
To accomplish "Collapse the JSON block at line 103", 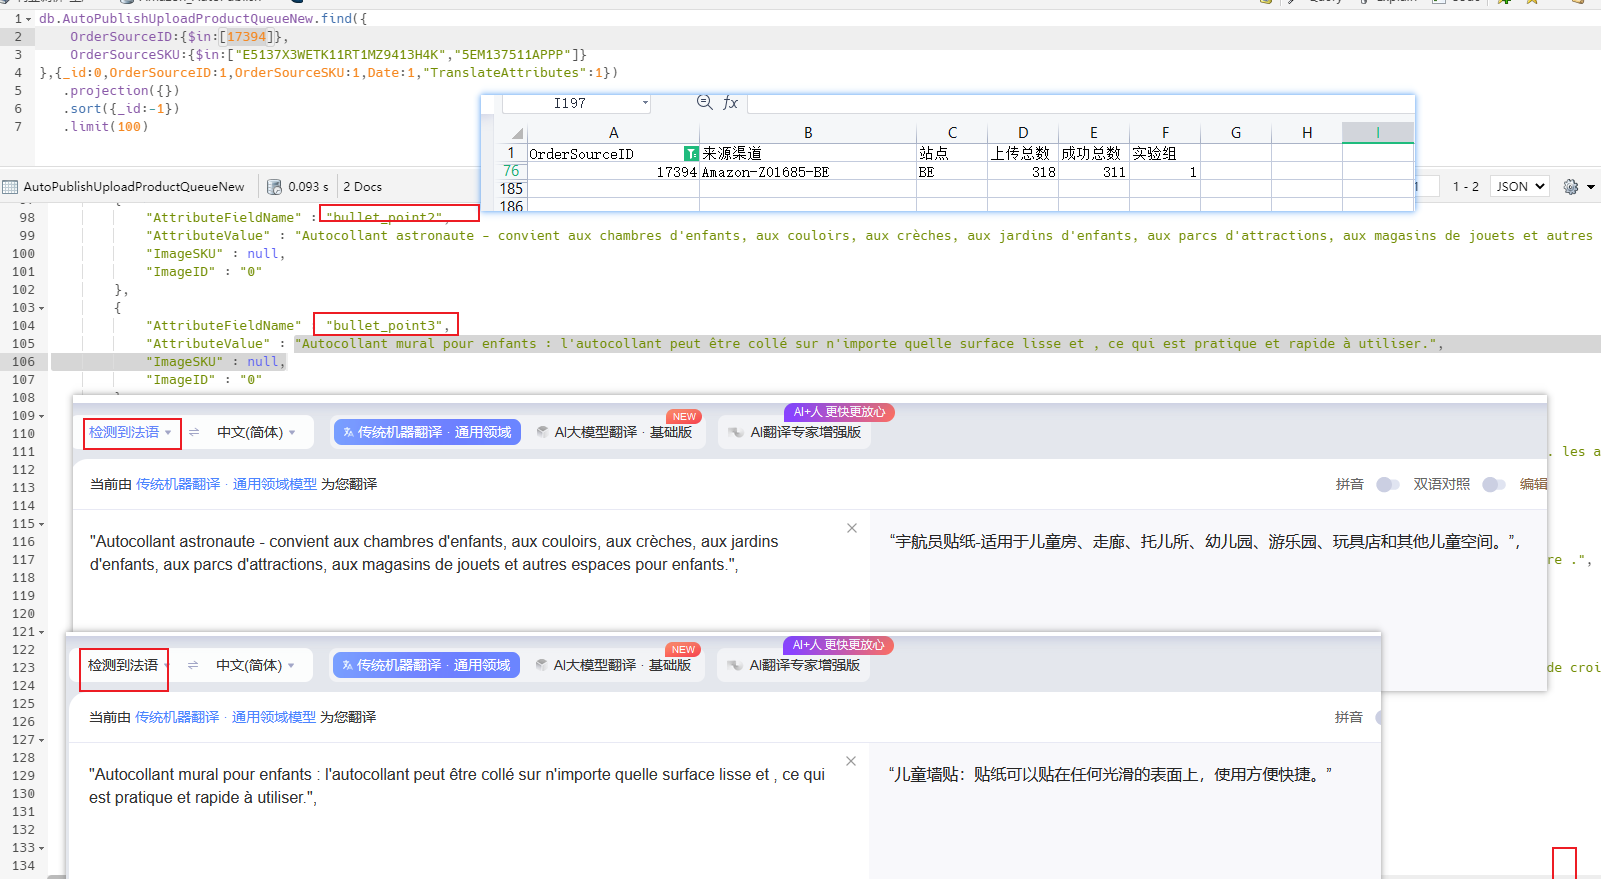I will coord(41,308).
